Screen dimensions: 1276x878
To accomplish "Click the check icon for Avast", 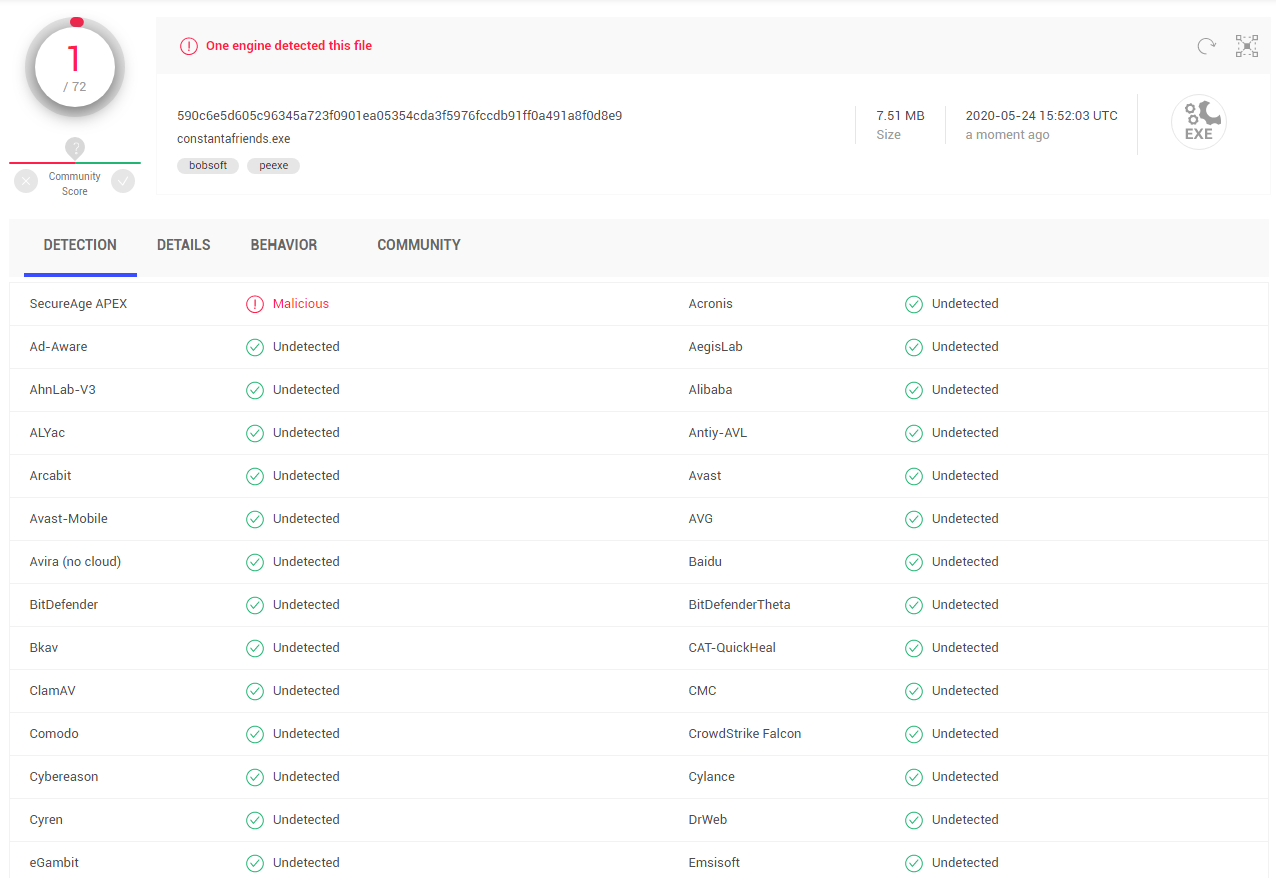I will click(914, 476).
